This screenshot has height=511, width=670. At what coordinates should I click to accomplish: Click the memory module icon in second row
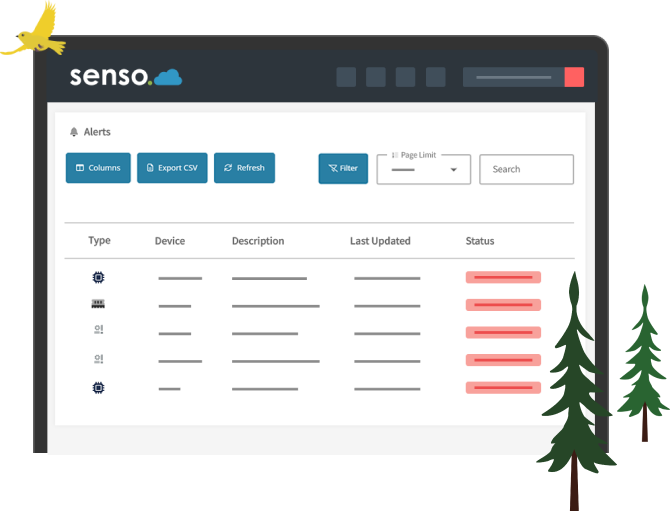pos(98,304)
